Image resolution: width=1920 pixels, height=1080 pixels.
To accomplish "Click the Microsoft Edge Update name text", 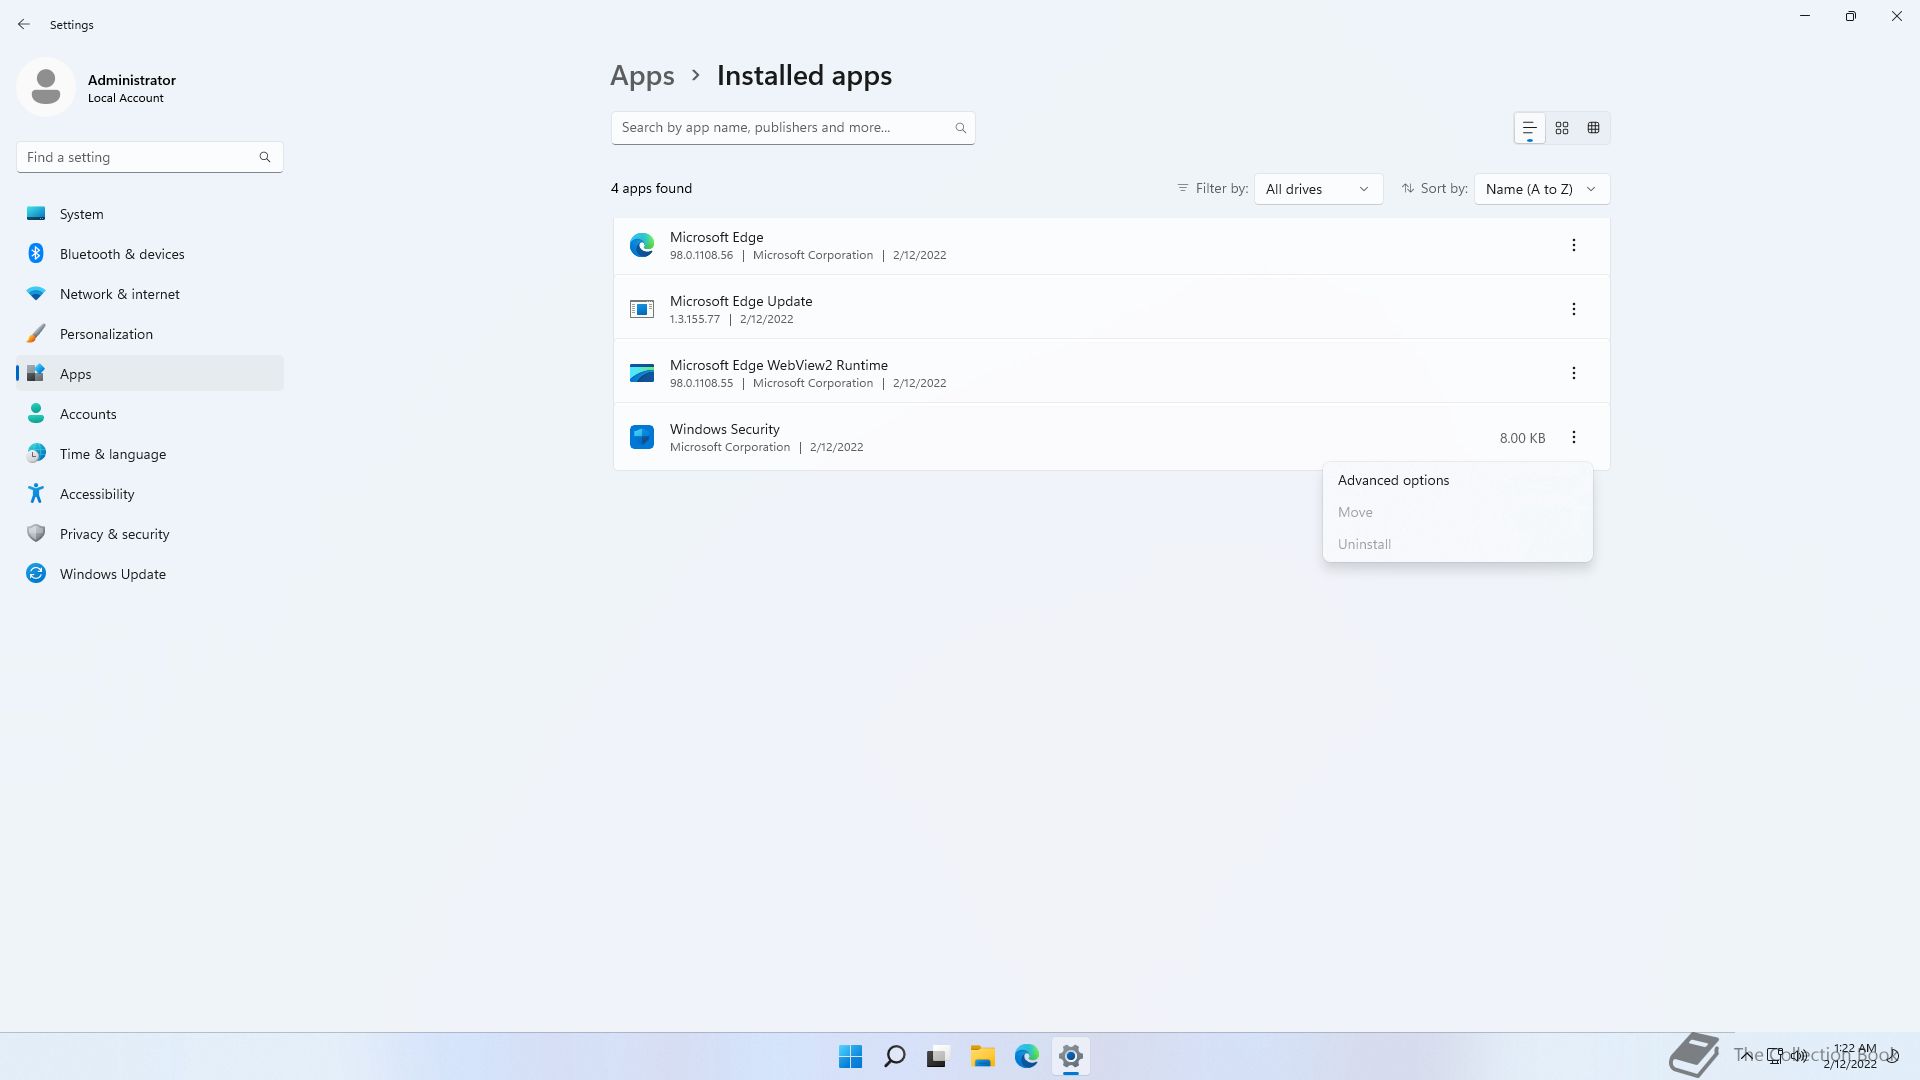I will [x=741, y=301].
